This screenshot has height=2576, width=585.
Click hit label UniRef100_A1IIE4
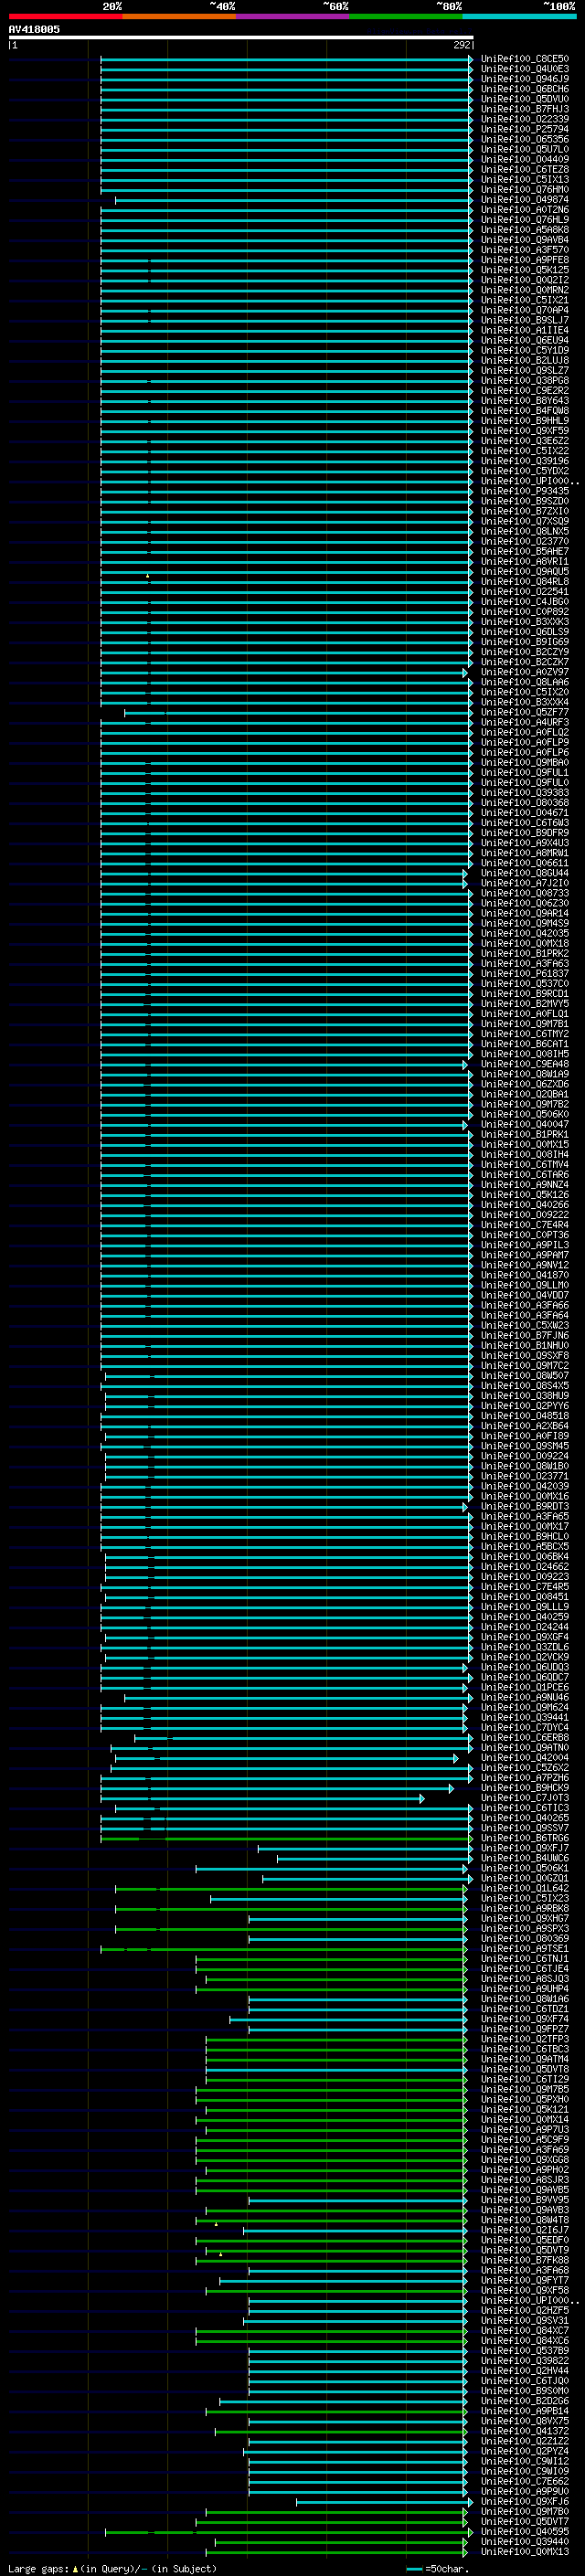pos(525,330)
